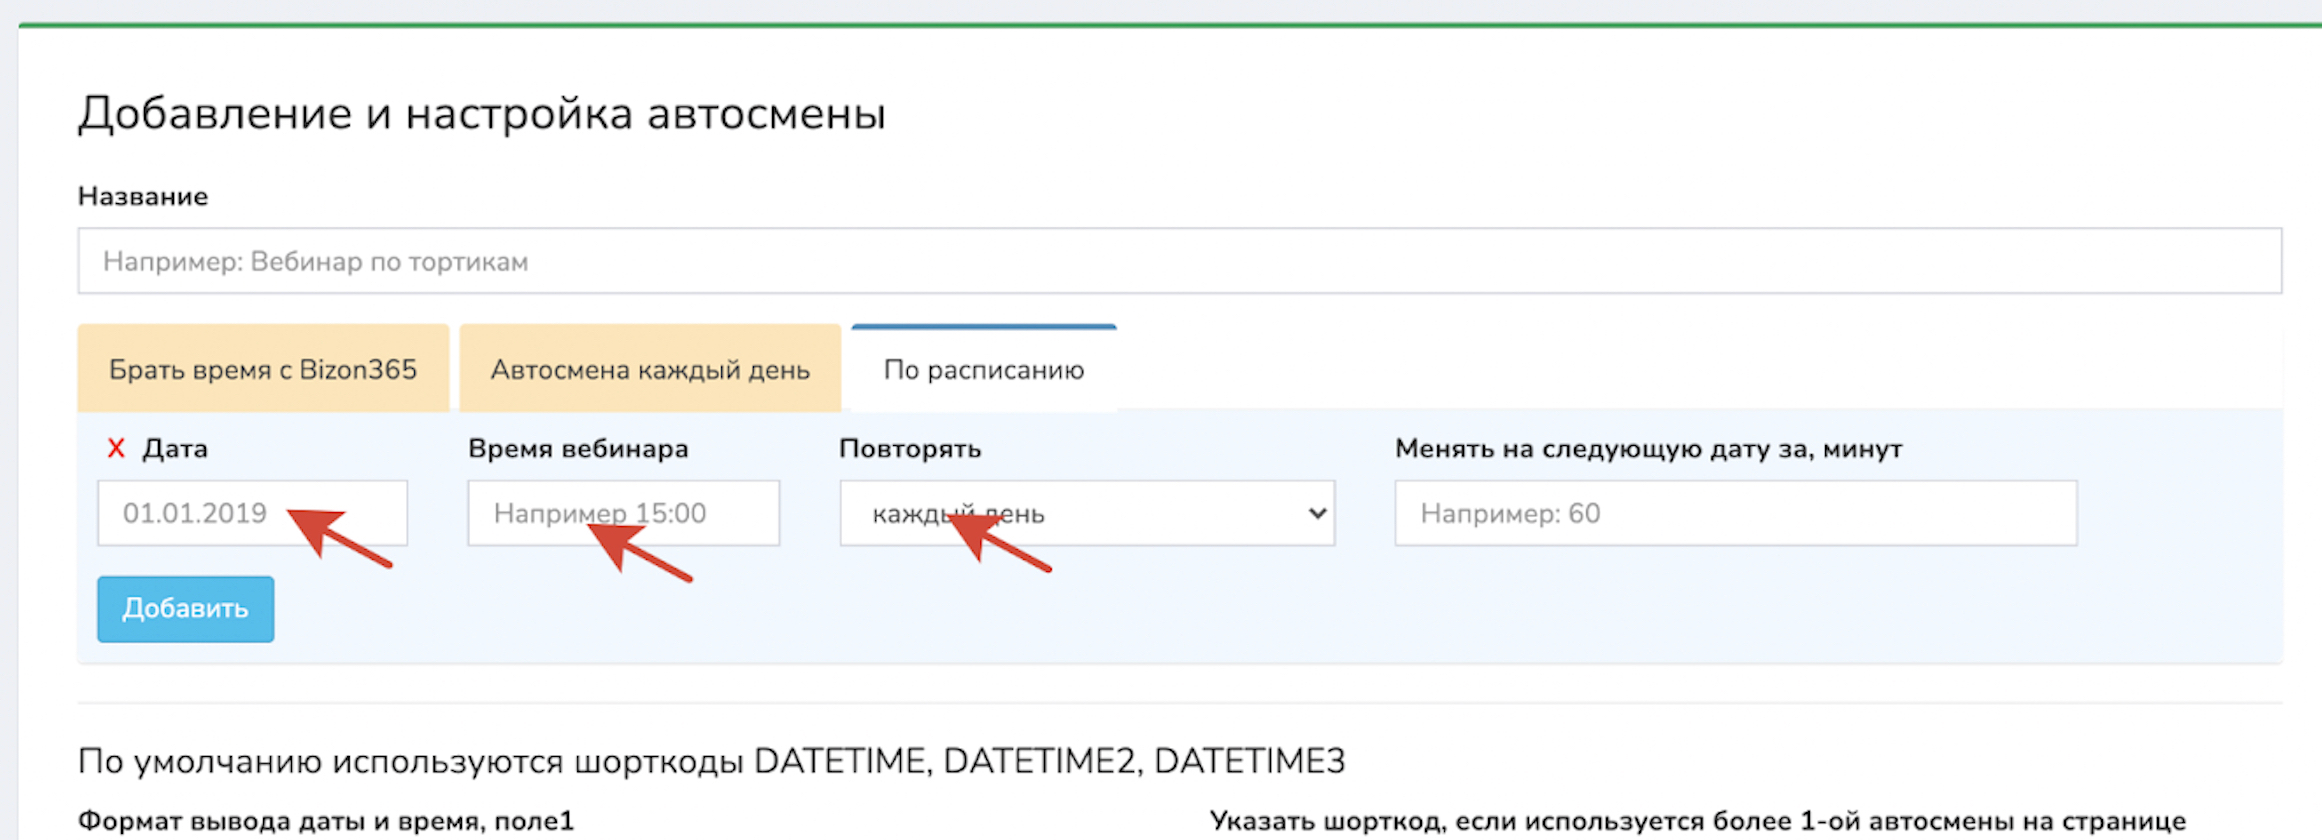This screenshot has width=2322, height=840.
Task: Expand the chevron arrow of Повторять select
Action: pos(1317,513)
